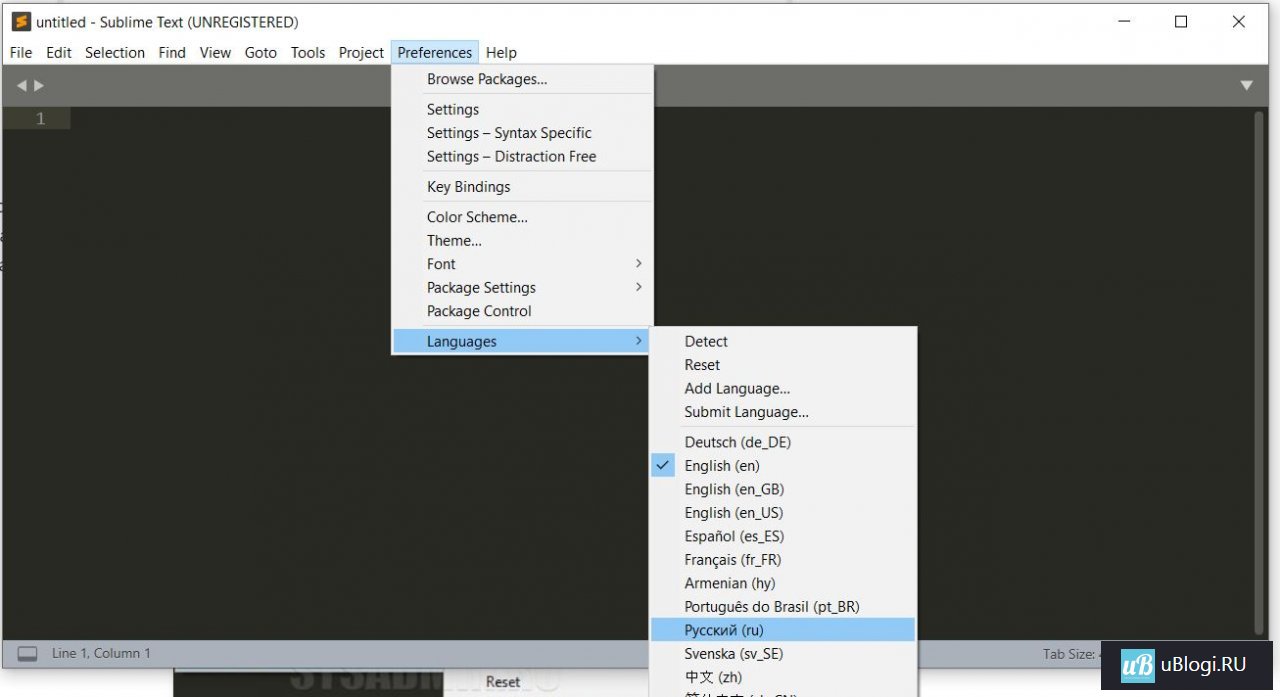The height and width of the screenshot is (697, 1280).
Task: Select Deutsch (de_DE) language
Action: click(737, 442)
